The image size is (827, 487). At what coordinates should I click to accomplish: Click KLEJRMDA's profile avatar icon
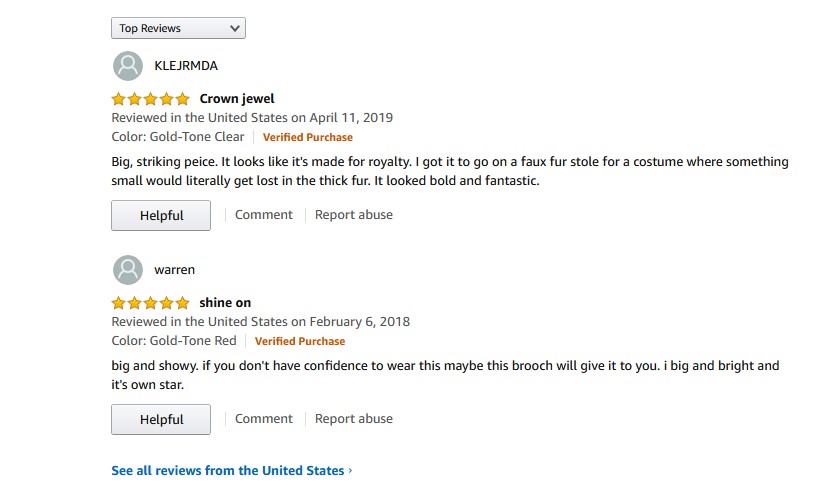(x=127, y=66)
